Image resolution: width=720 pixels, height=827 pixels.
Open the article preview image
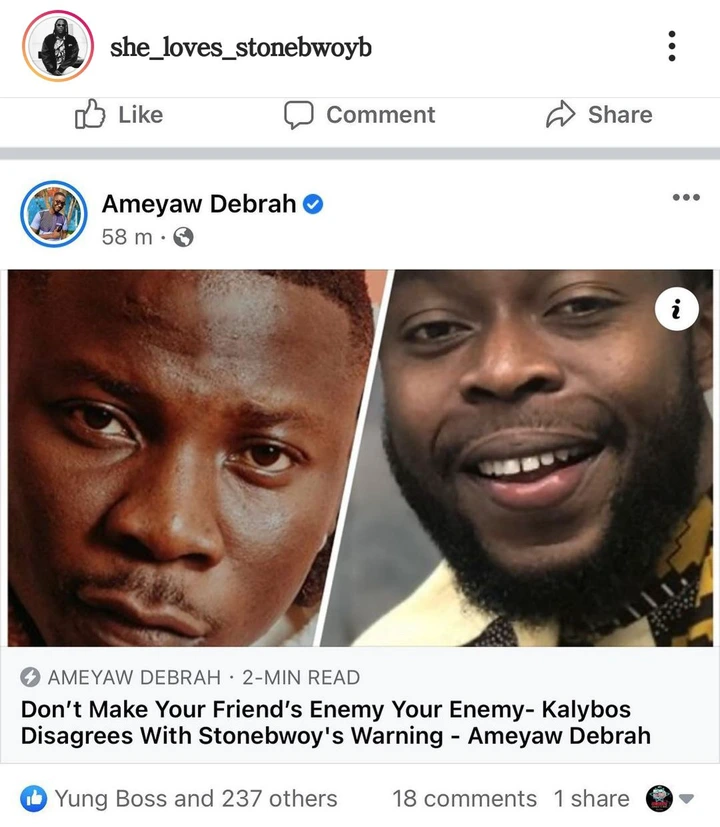coord(360,458)
